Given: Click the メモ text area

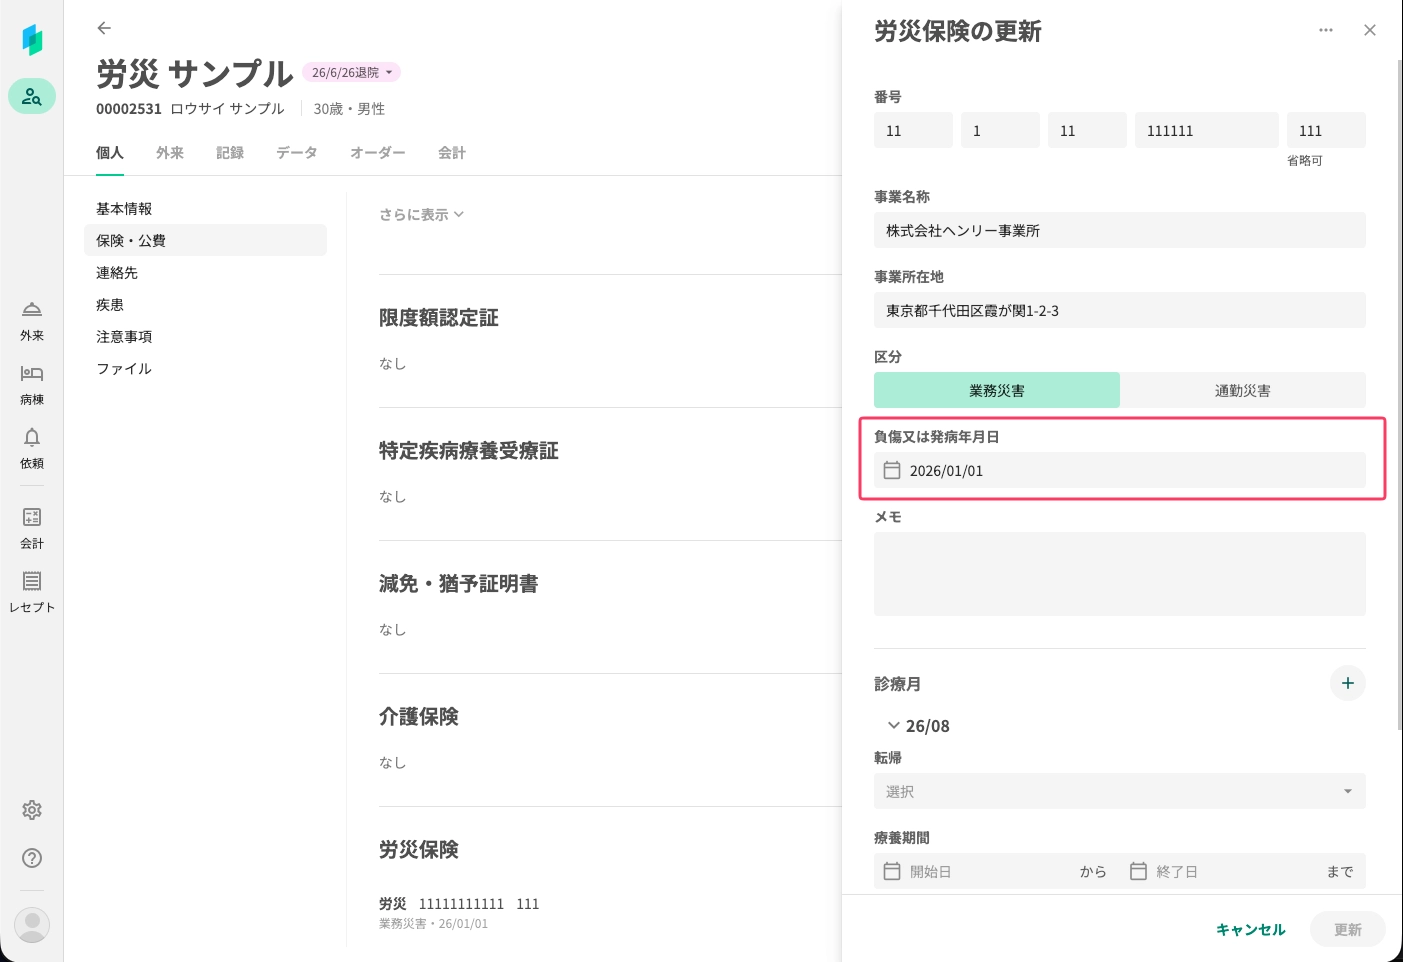Looking at the screenshot, I should [x=1120, y=574].
